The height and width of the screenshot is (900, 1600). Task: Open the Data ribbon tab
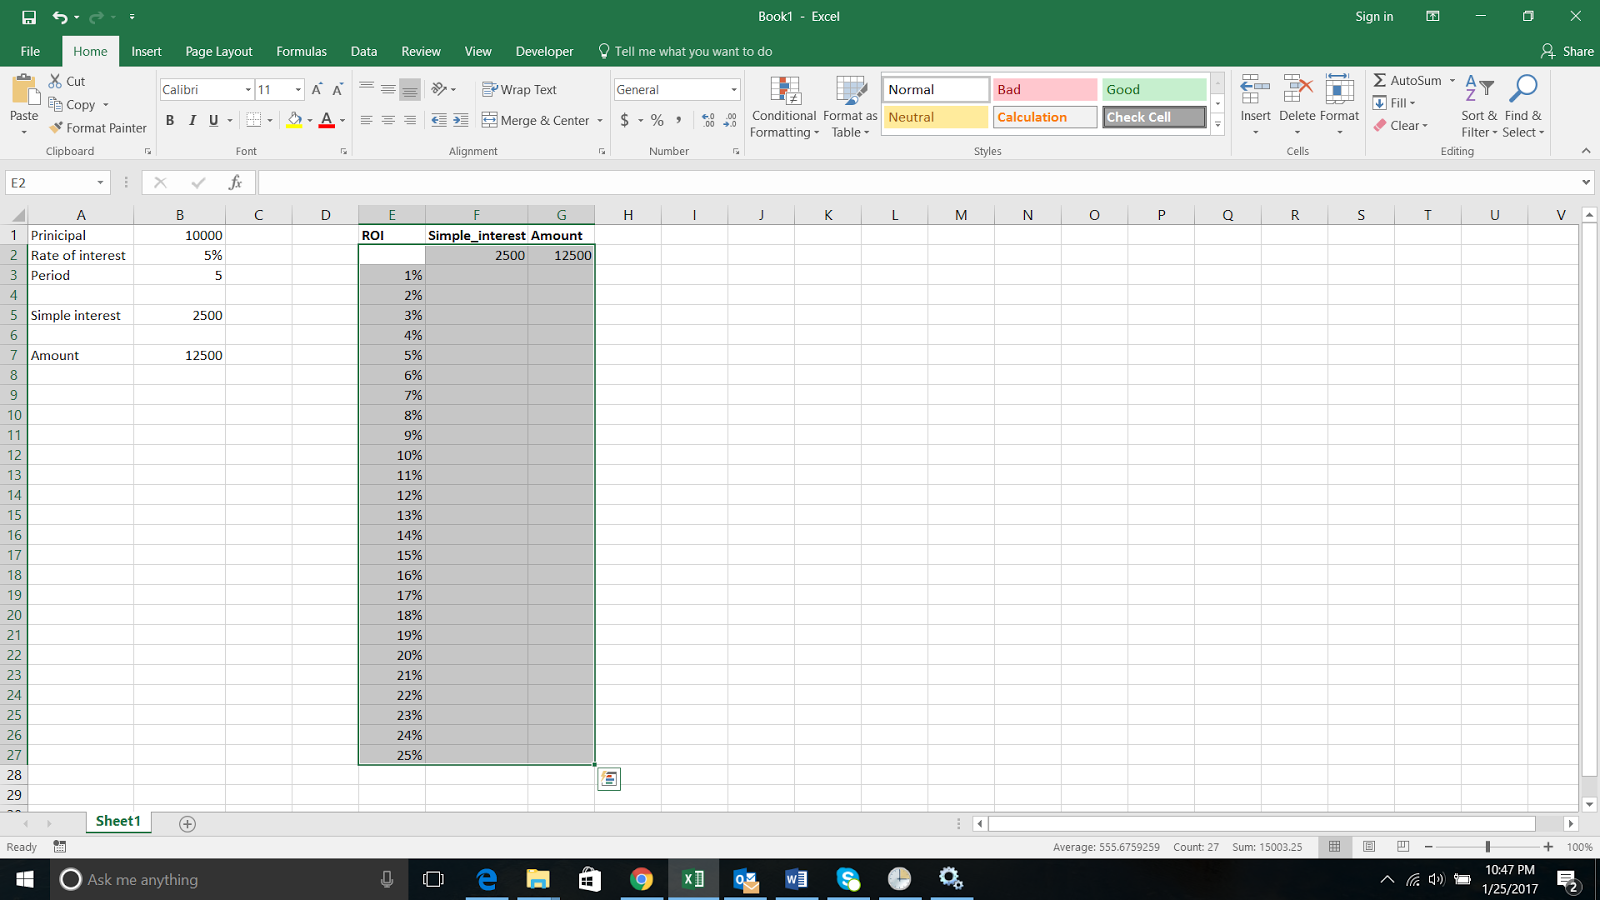[x=363, y=51]
